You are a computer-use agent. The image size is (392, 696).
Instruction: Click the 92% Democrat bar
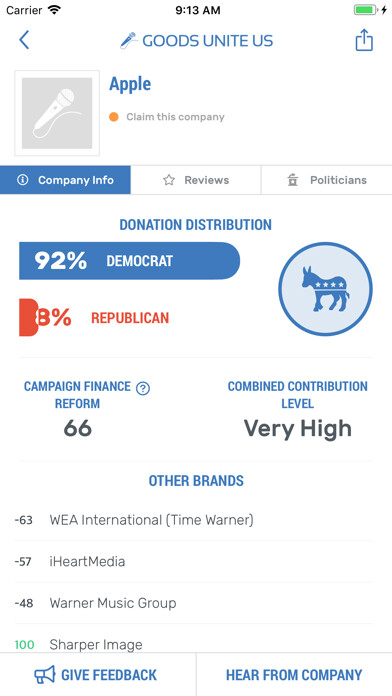pos(129,261)
